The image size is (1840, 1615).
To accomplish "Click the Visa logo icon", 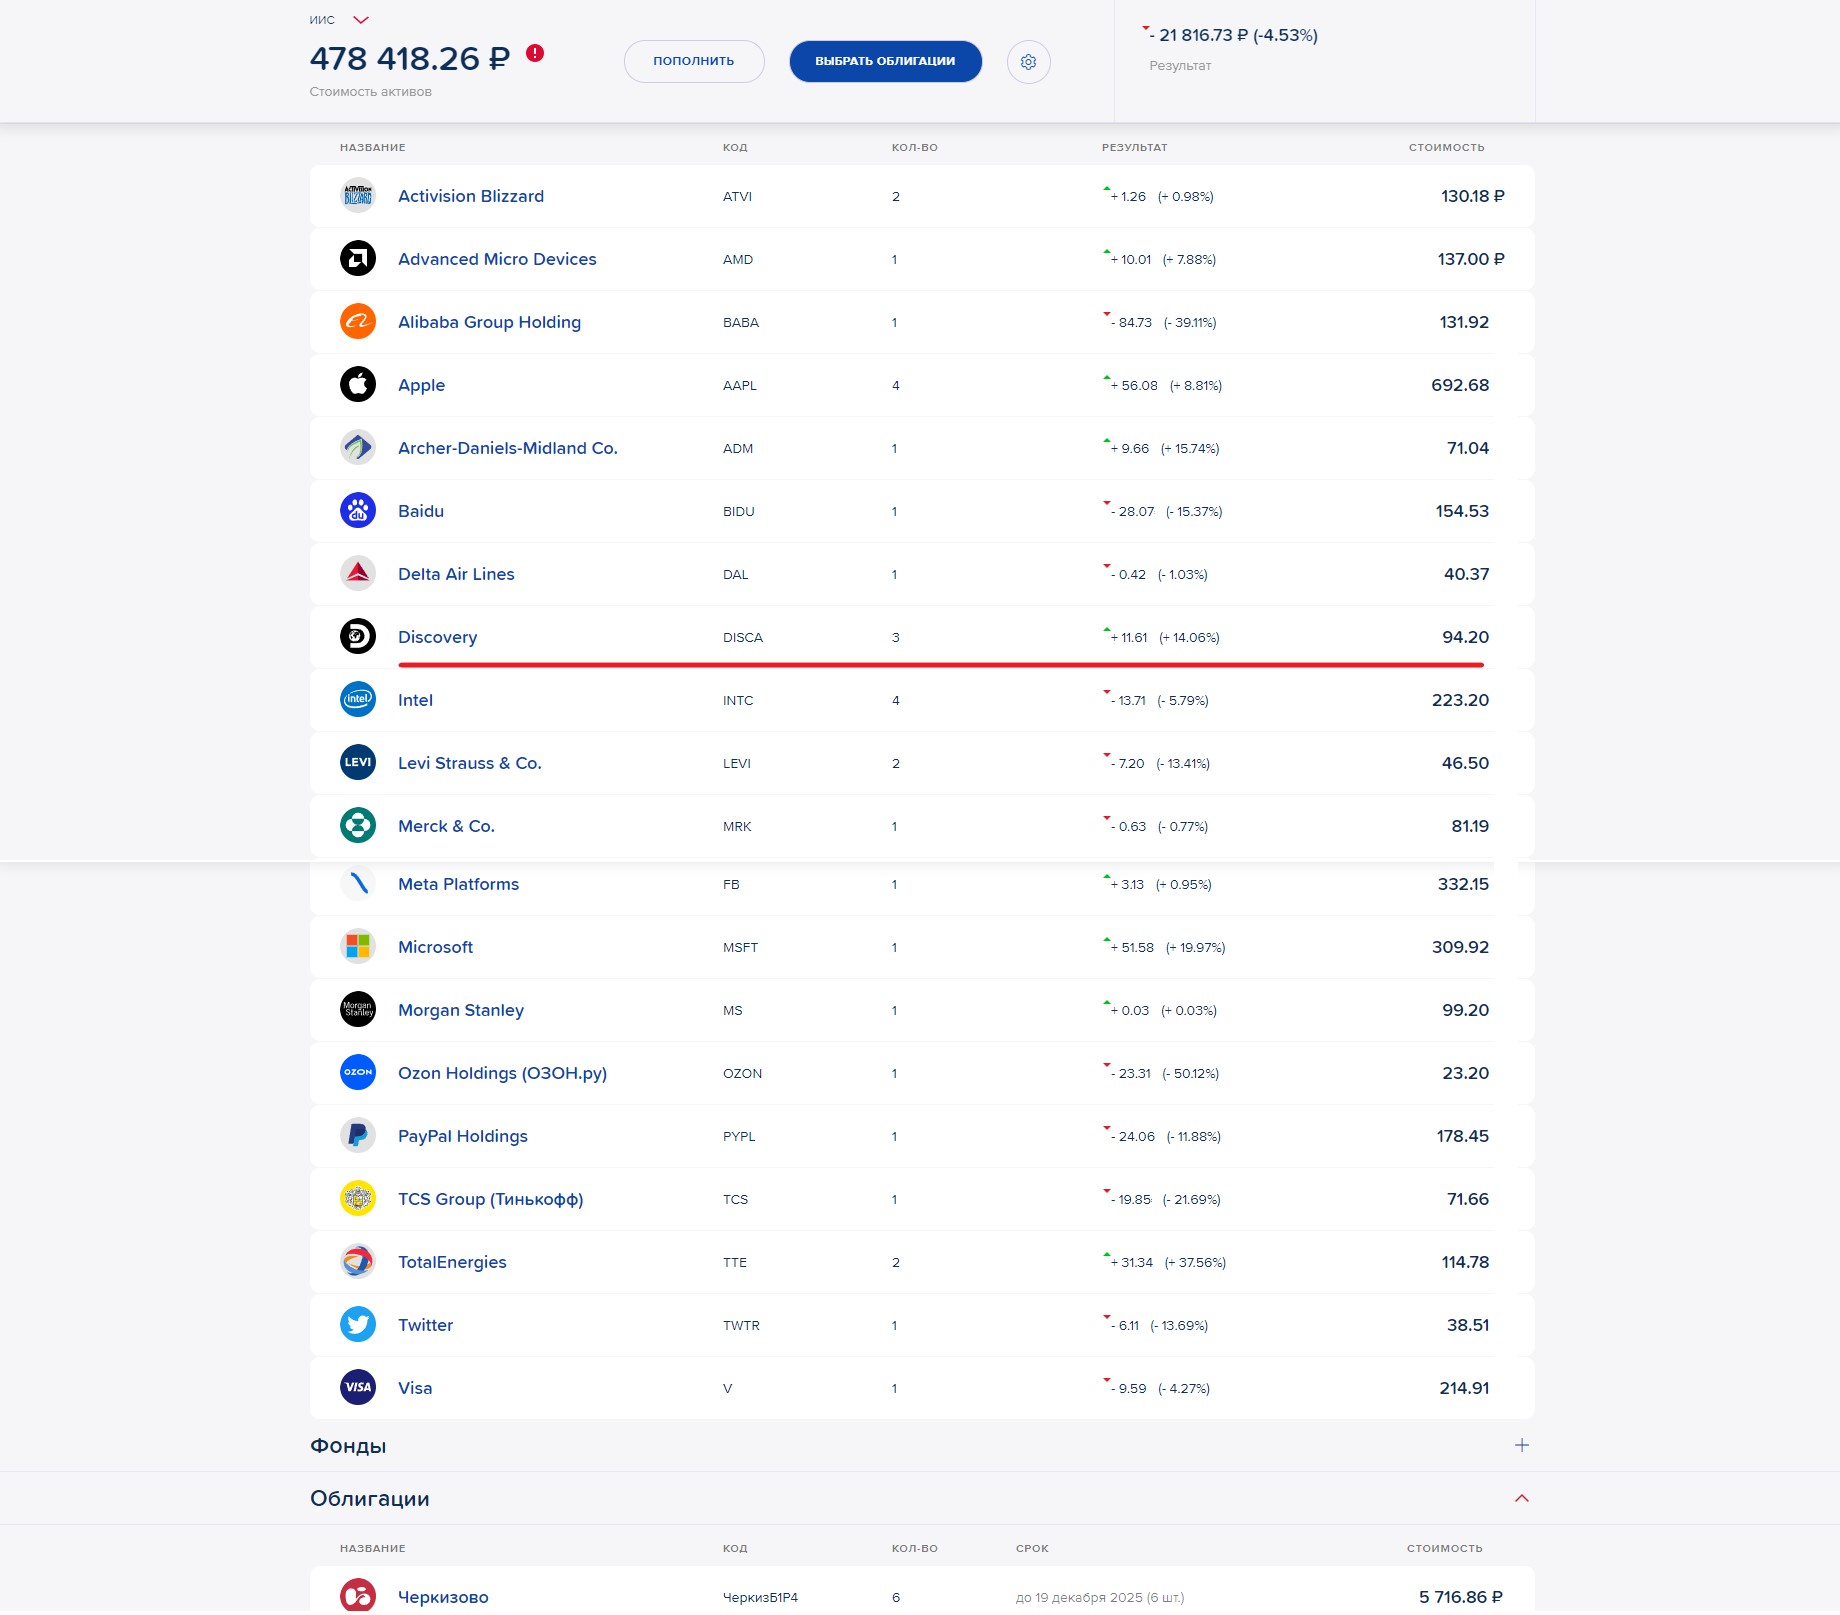I will pyautogui.click(x=358, y=1388).
